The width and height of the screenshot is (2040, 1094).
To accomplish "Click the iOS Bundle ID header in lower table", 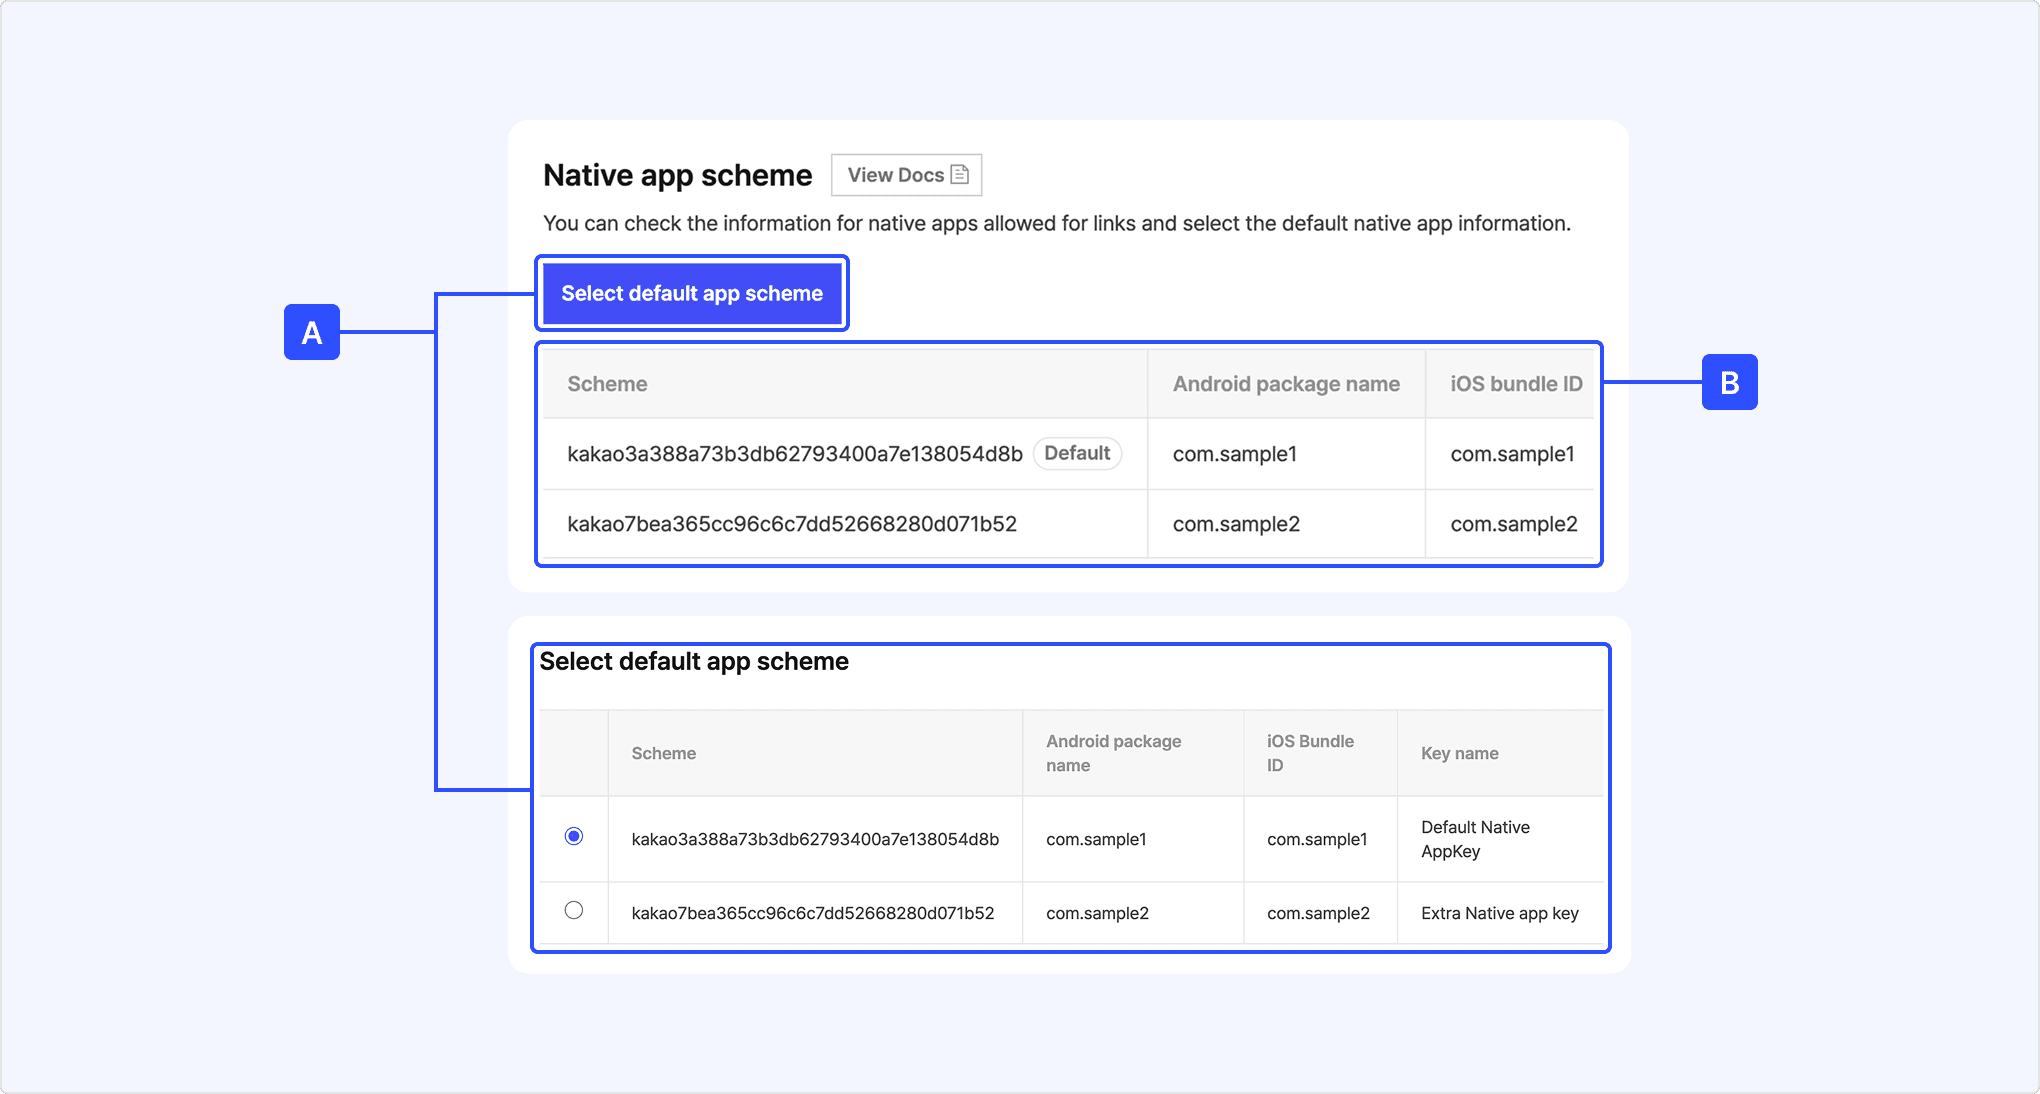I will [1310, 753].
